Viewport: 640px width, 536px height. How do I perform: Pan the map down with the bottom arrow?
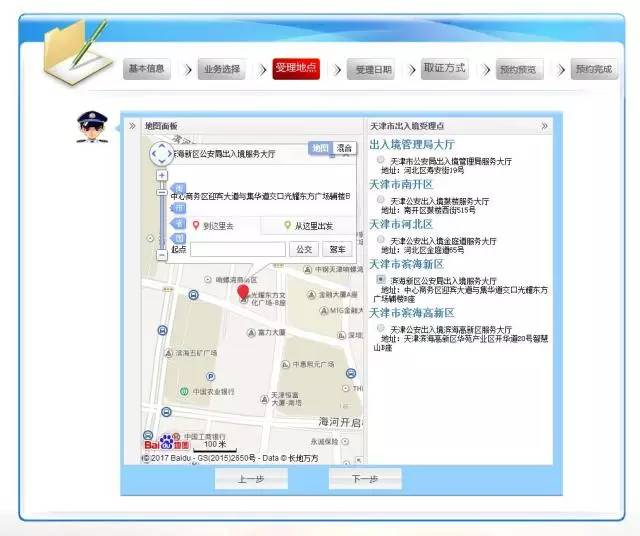162,162
